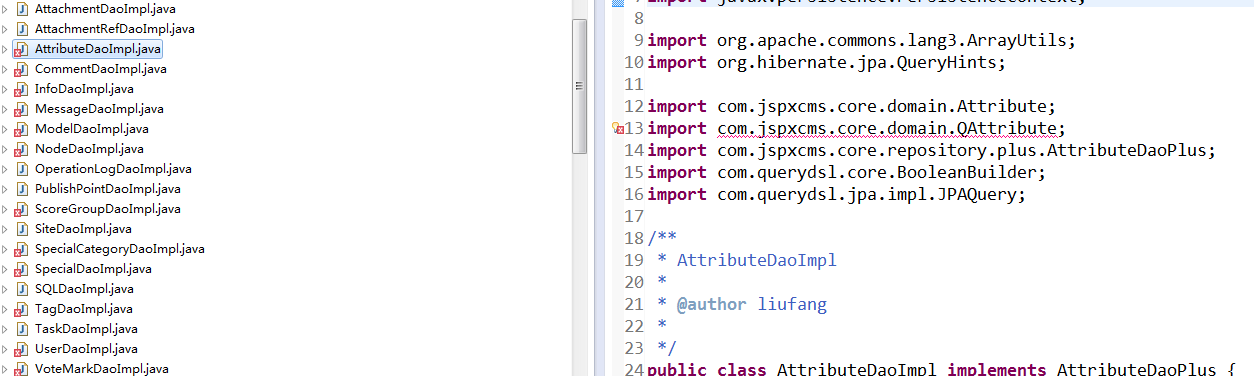Click the SQLDaoImpl.java file icon
Image resolution: width=1254 pixels, height=376 pixels.
(21, 289)
